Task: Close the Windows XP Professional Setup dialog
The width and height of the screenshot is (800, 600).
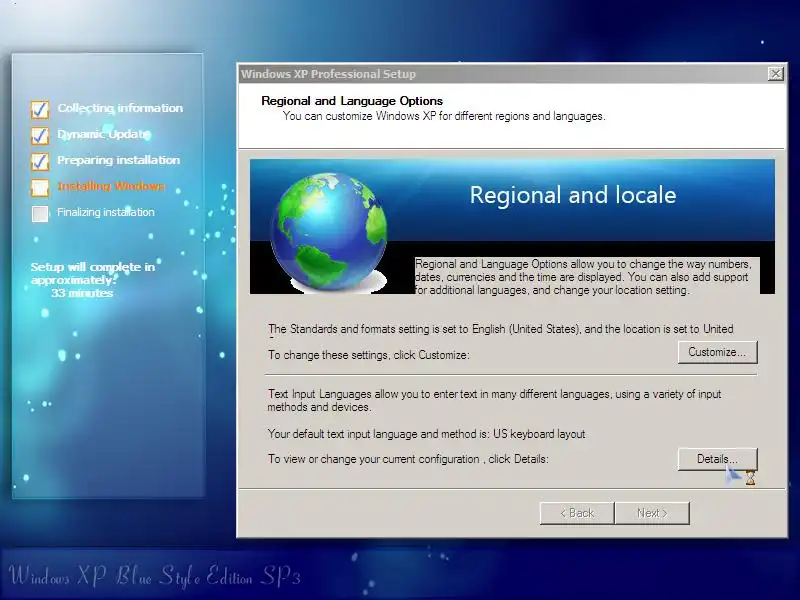Action: [776, 74]
